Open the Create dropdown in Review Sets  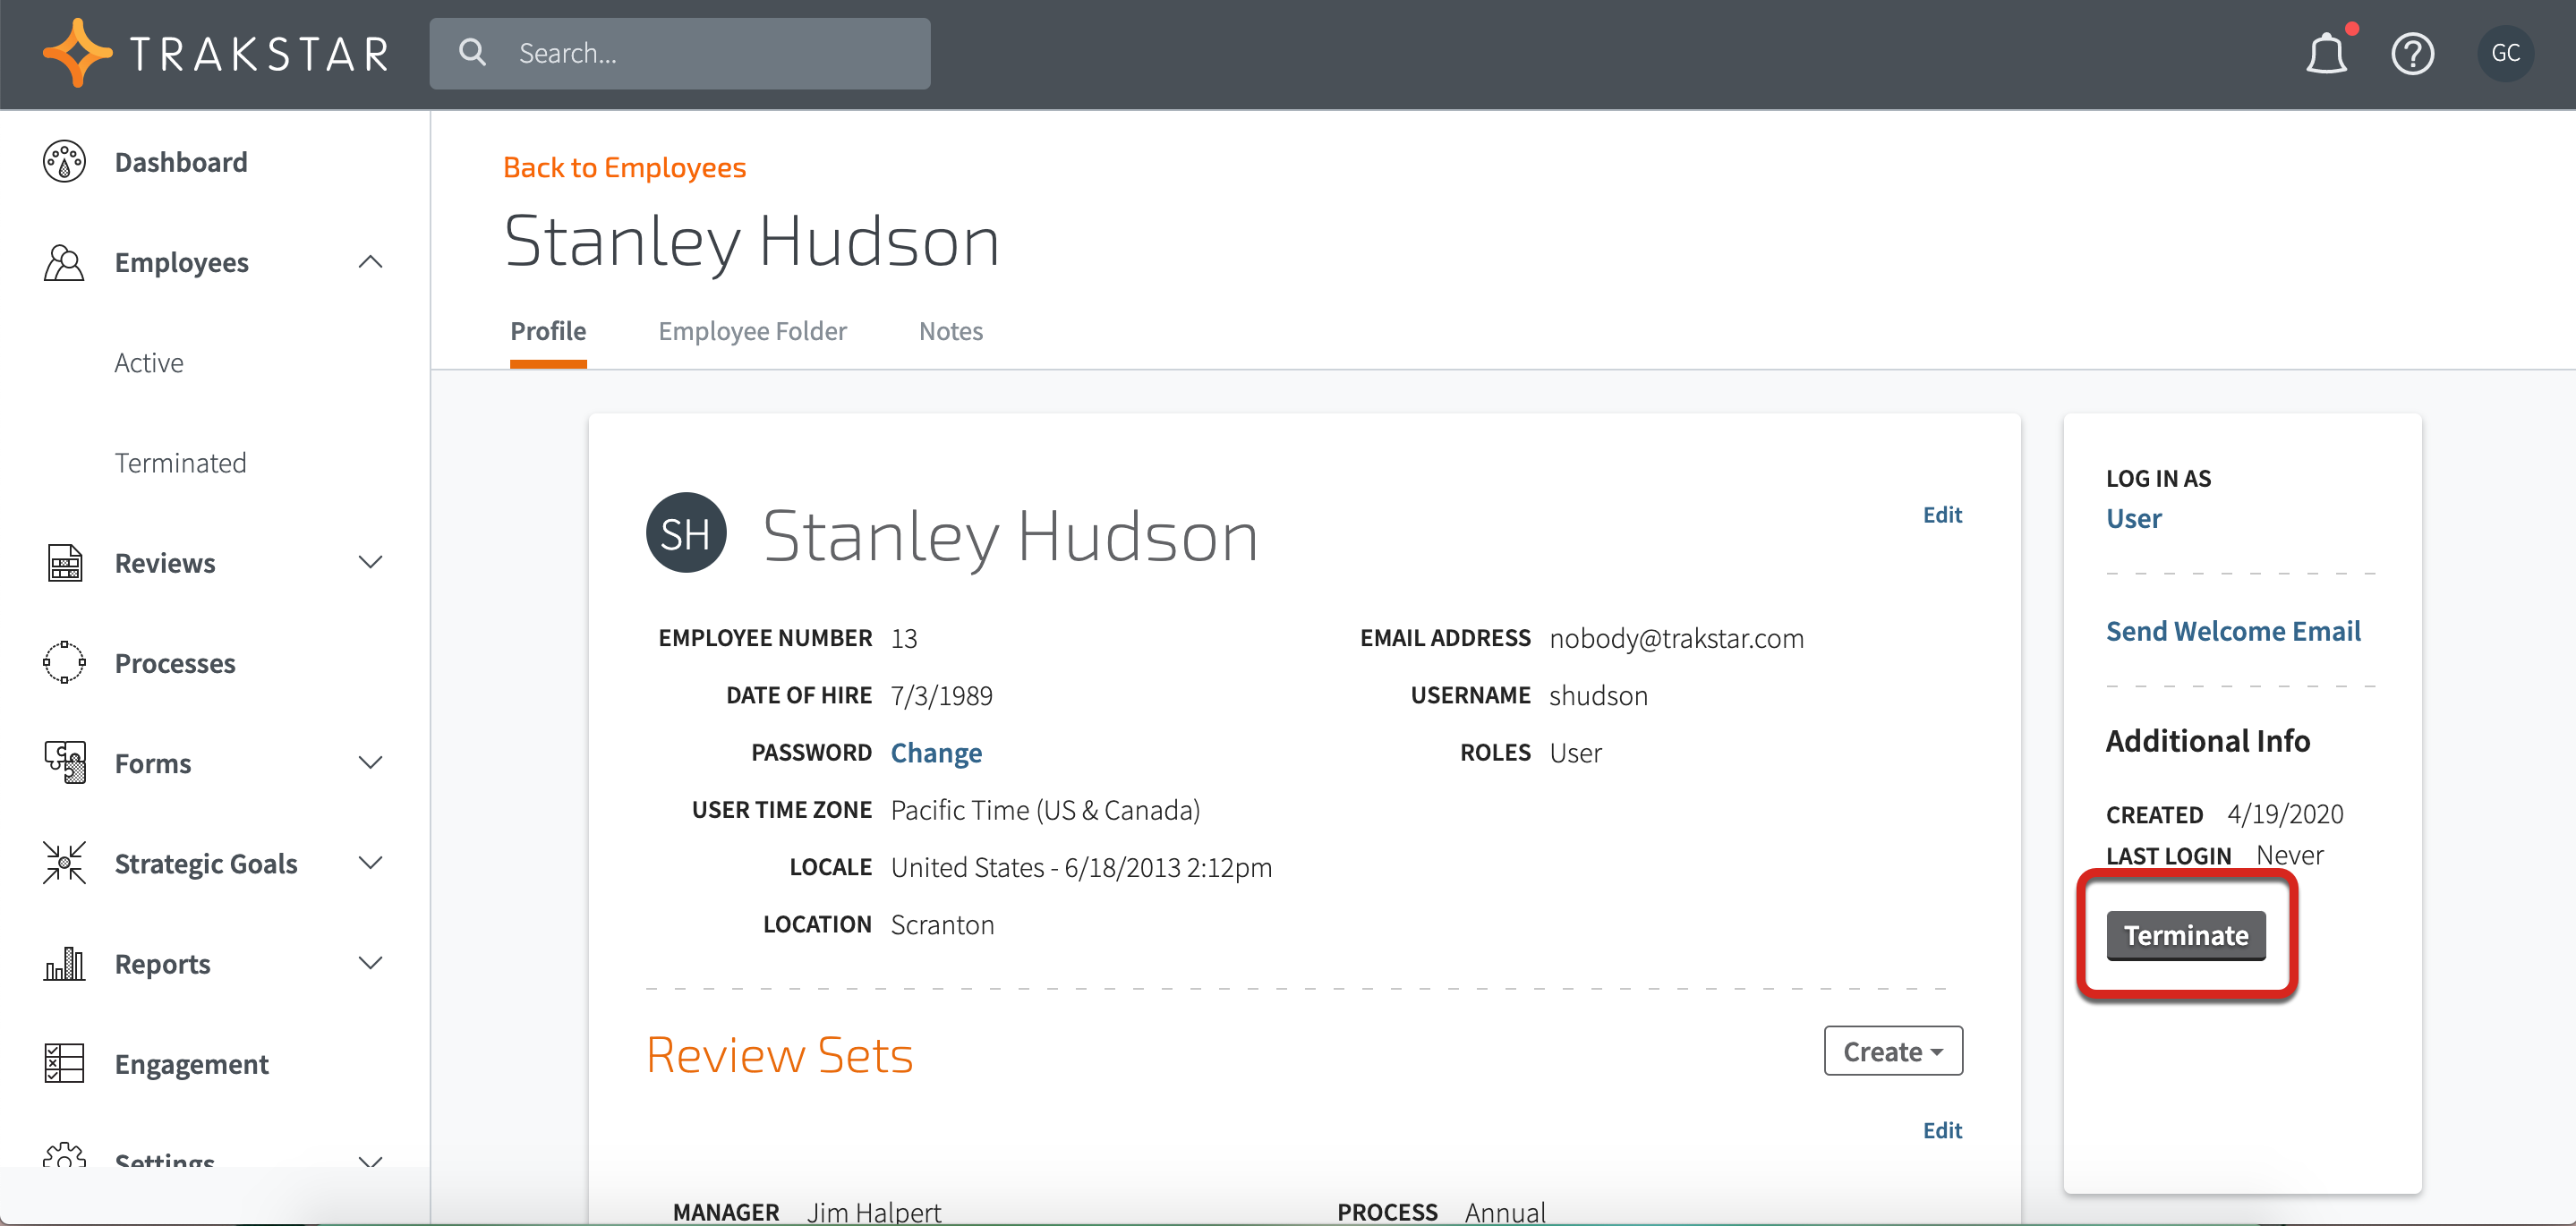[x=1892, y=1051]
